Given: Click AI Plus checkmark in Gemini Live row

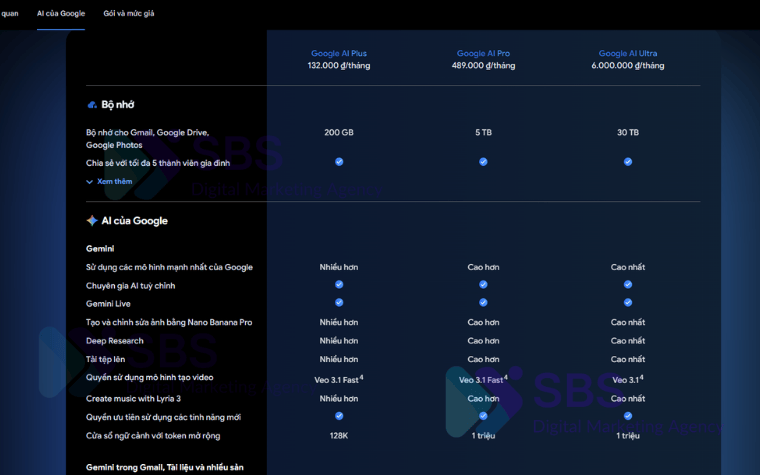Looking at the screenshot, I should click(x=339, y=302).
